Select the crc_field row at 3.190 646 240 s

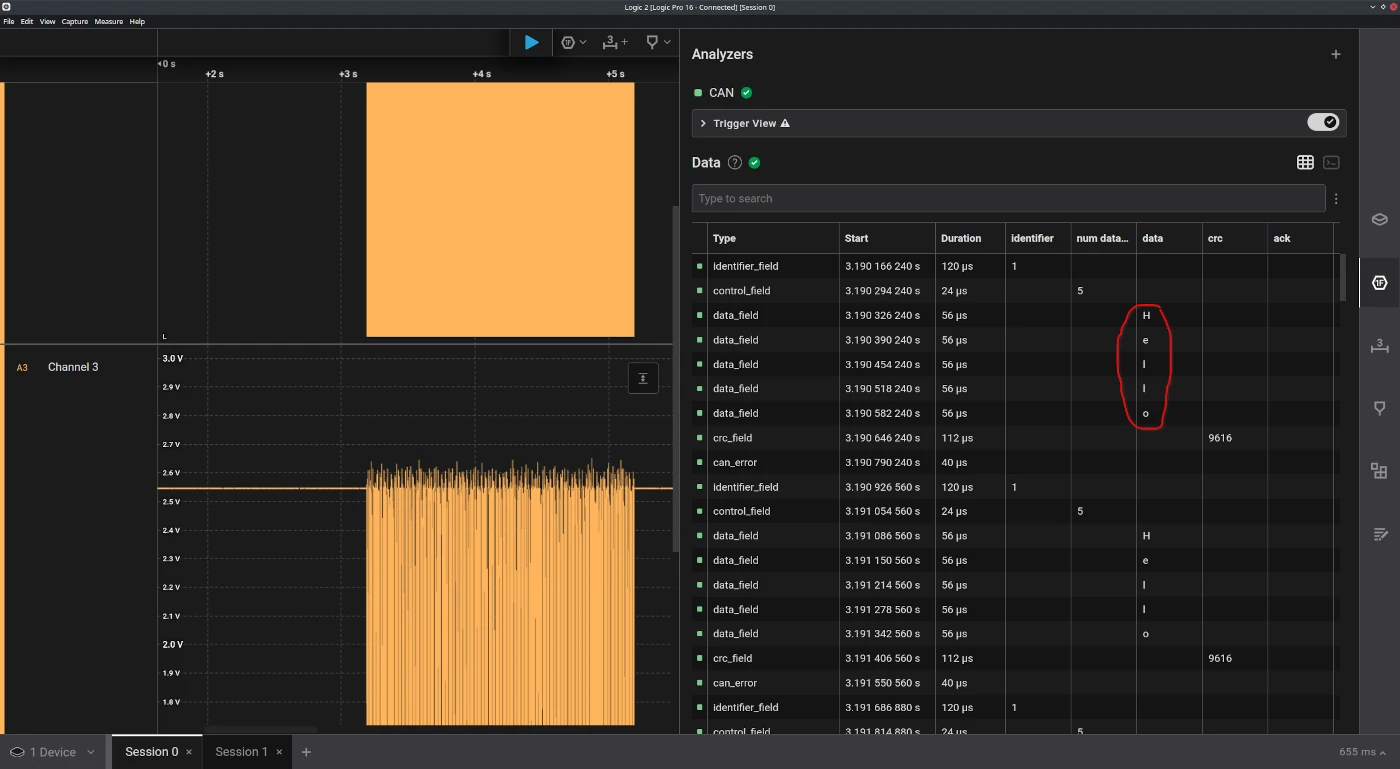click(x=1013, y=438)
